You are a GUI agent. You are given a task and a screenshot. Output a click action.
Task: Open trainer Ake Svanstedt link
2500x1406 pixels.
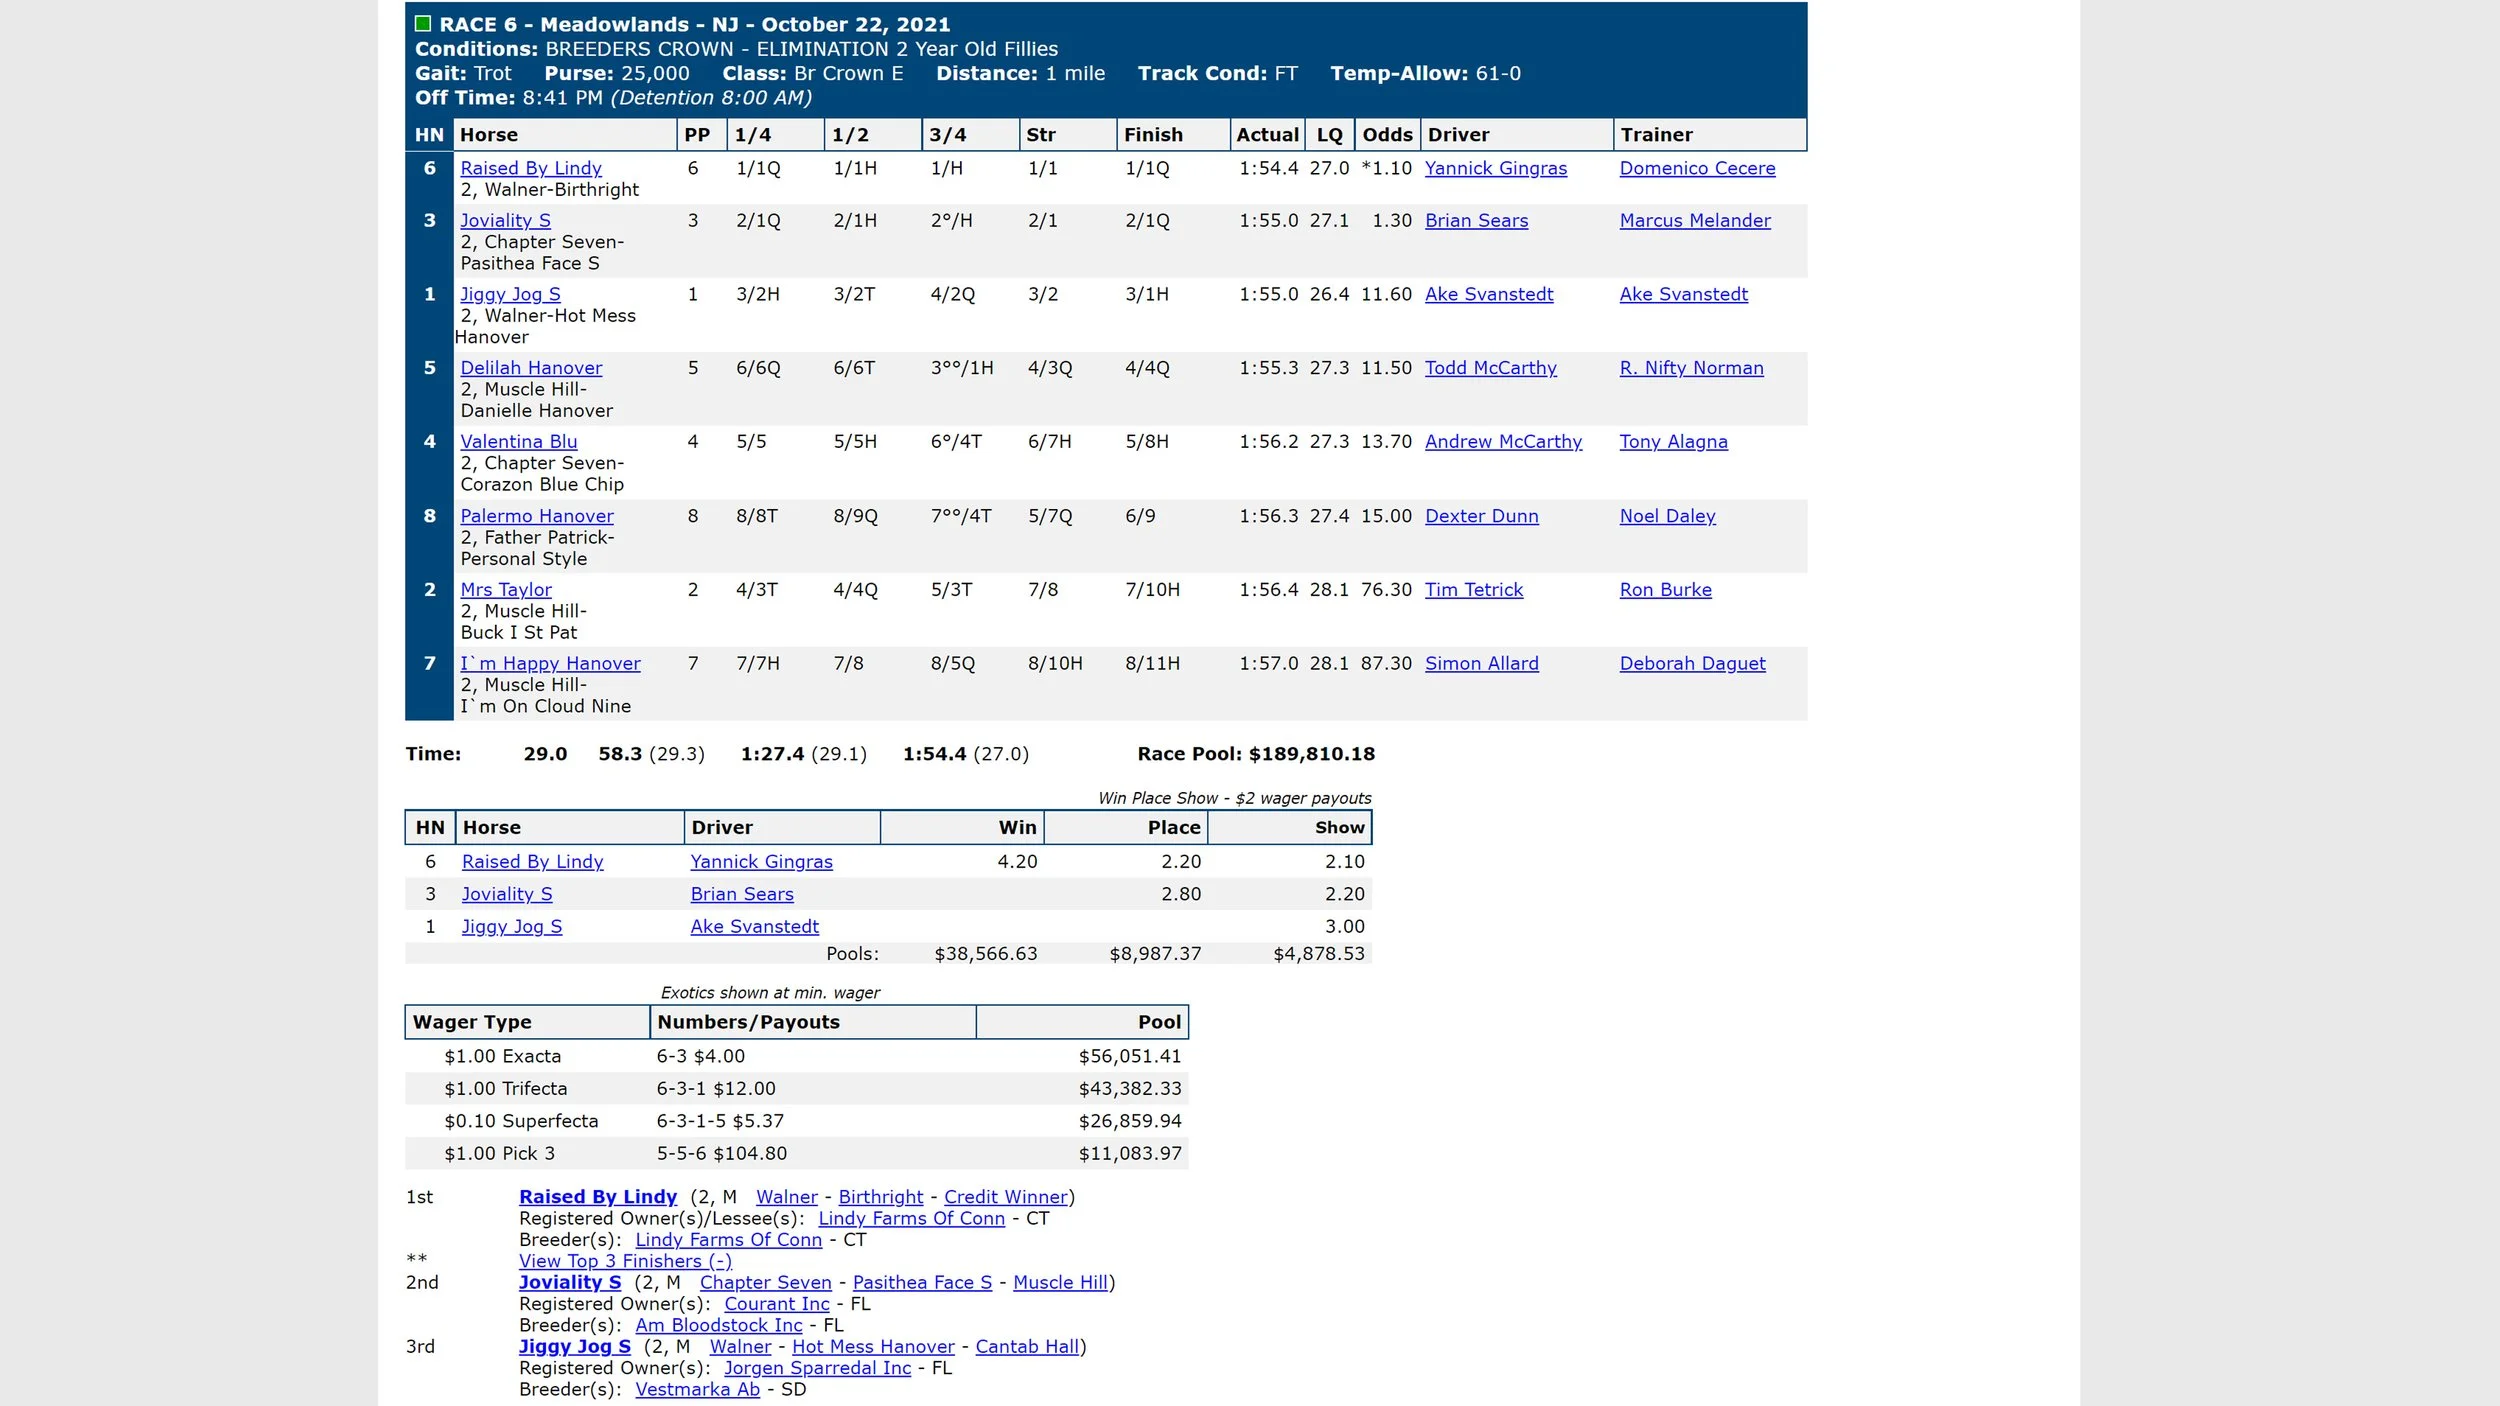[x=1684, y=294]
